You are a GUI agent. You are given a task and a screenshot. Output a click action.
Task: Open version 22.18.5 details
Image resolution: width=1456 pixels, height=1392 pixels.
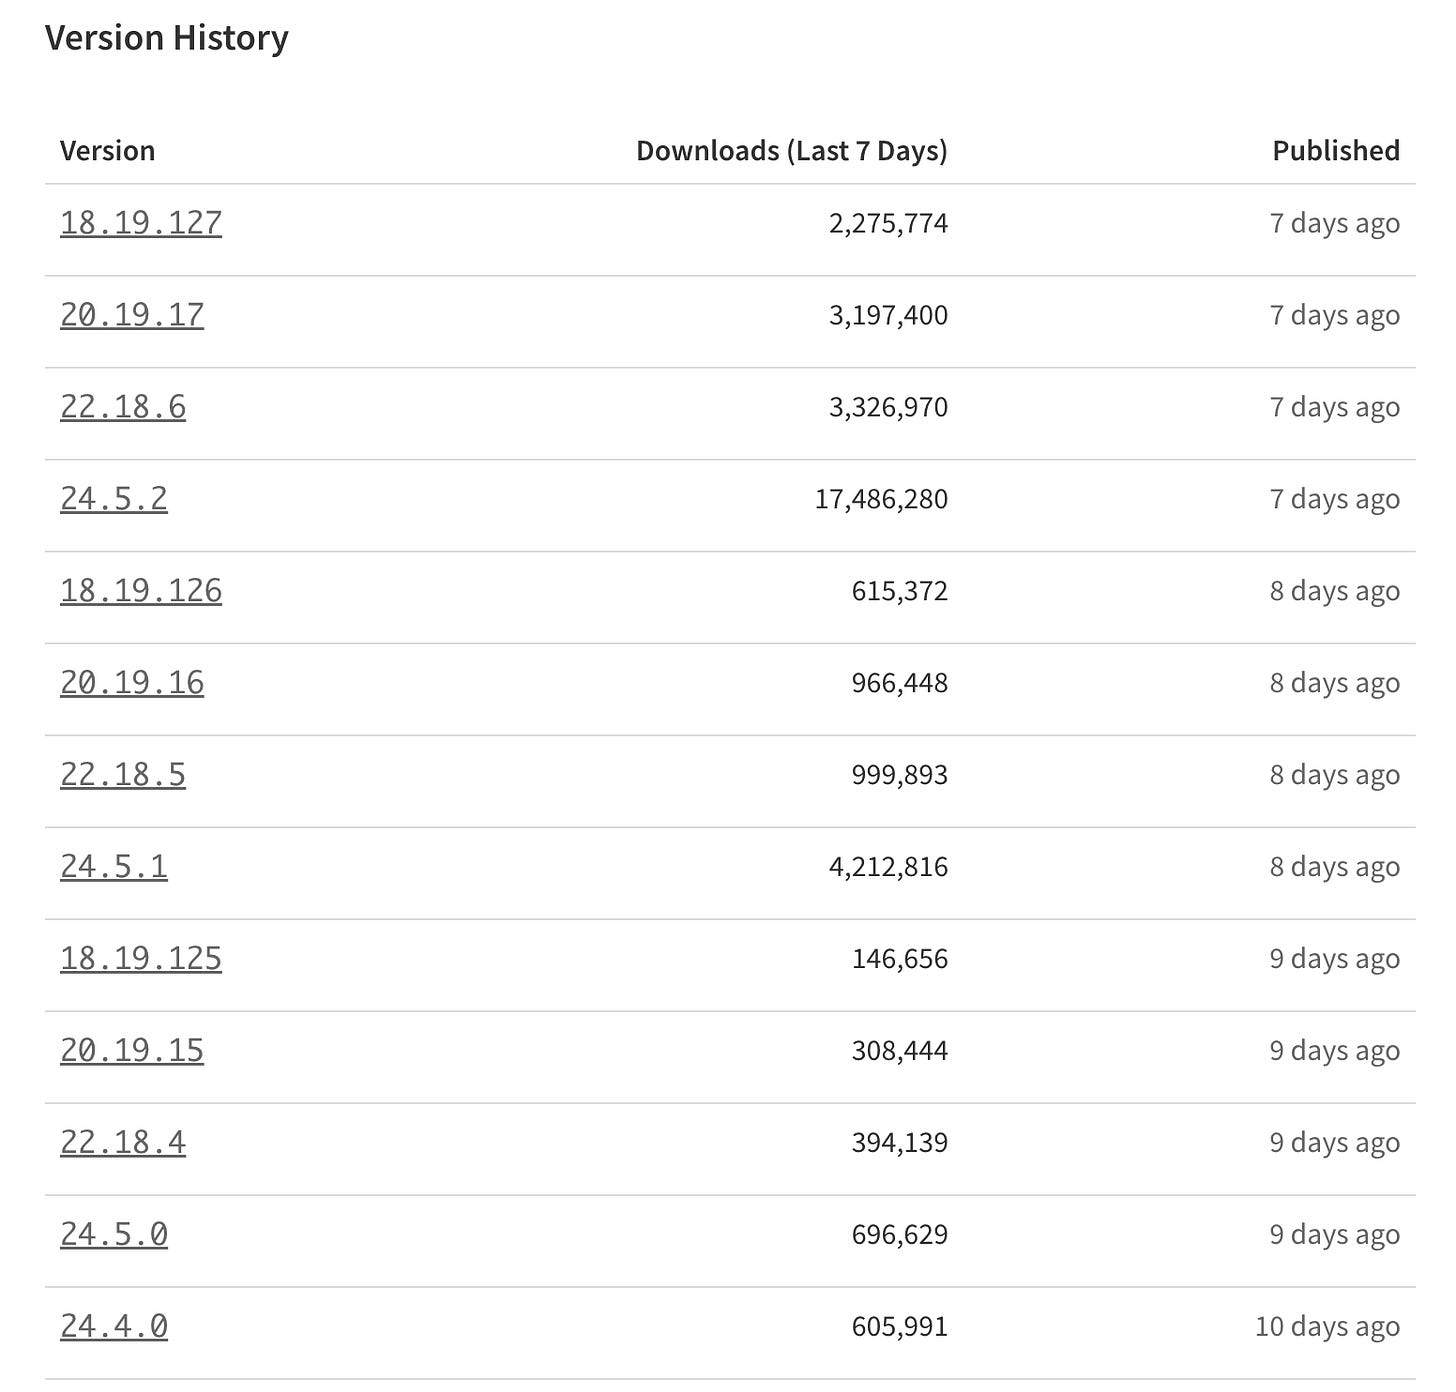point(123,774)
